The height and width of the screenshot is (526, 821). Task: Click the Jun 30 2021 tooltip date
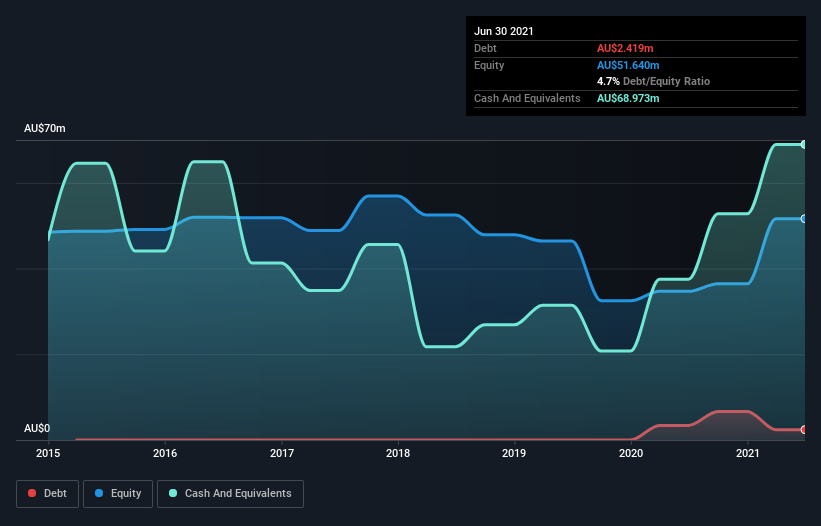click(x=504, y=31)
